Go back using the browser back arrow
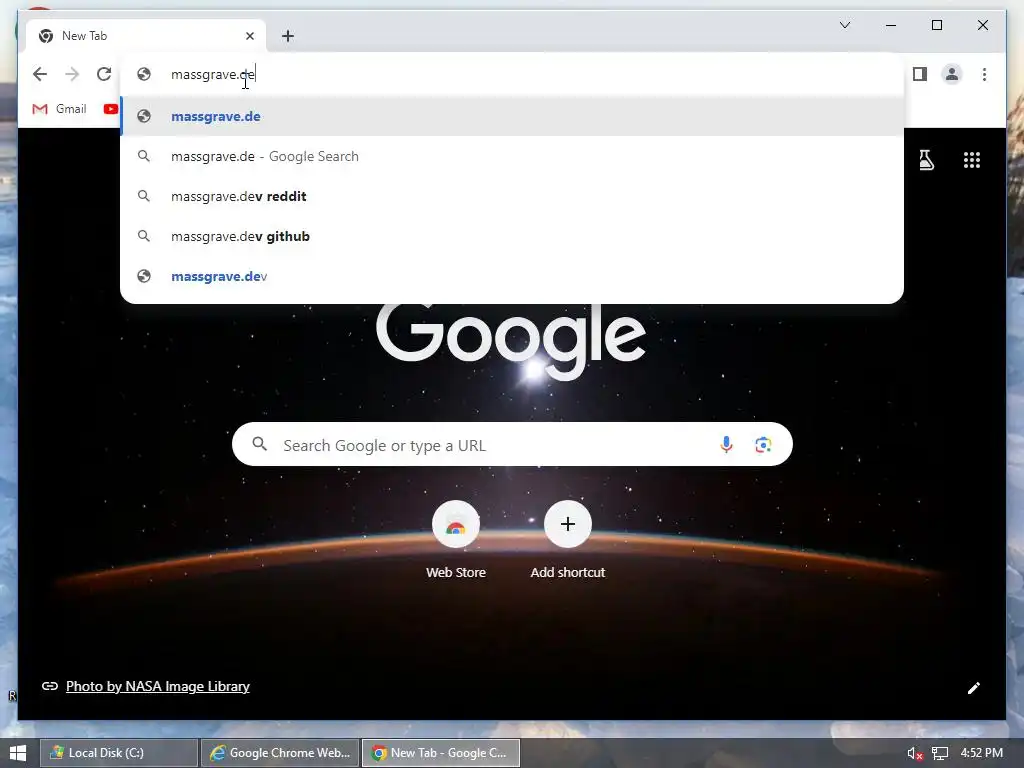This screenshot has height=768, width=1024. [x=40, y=74]
